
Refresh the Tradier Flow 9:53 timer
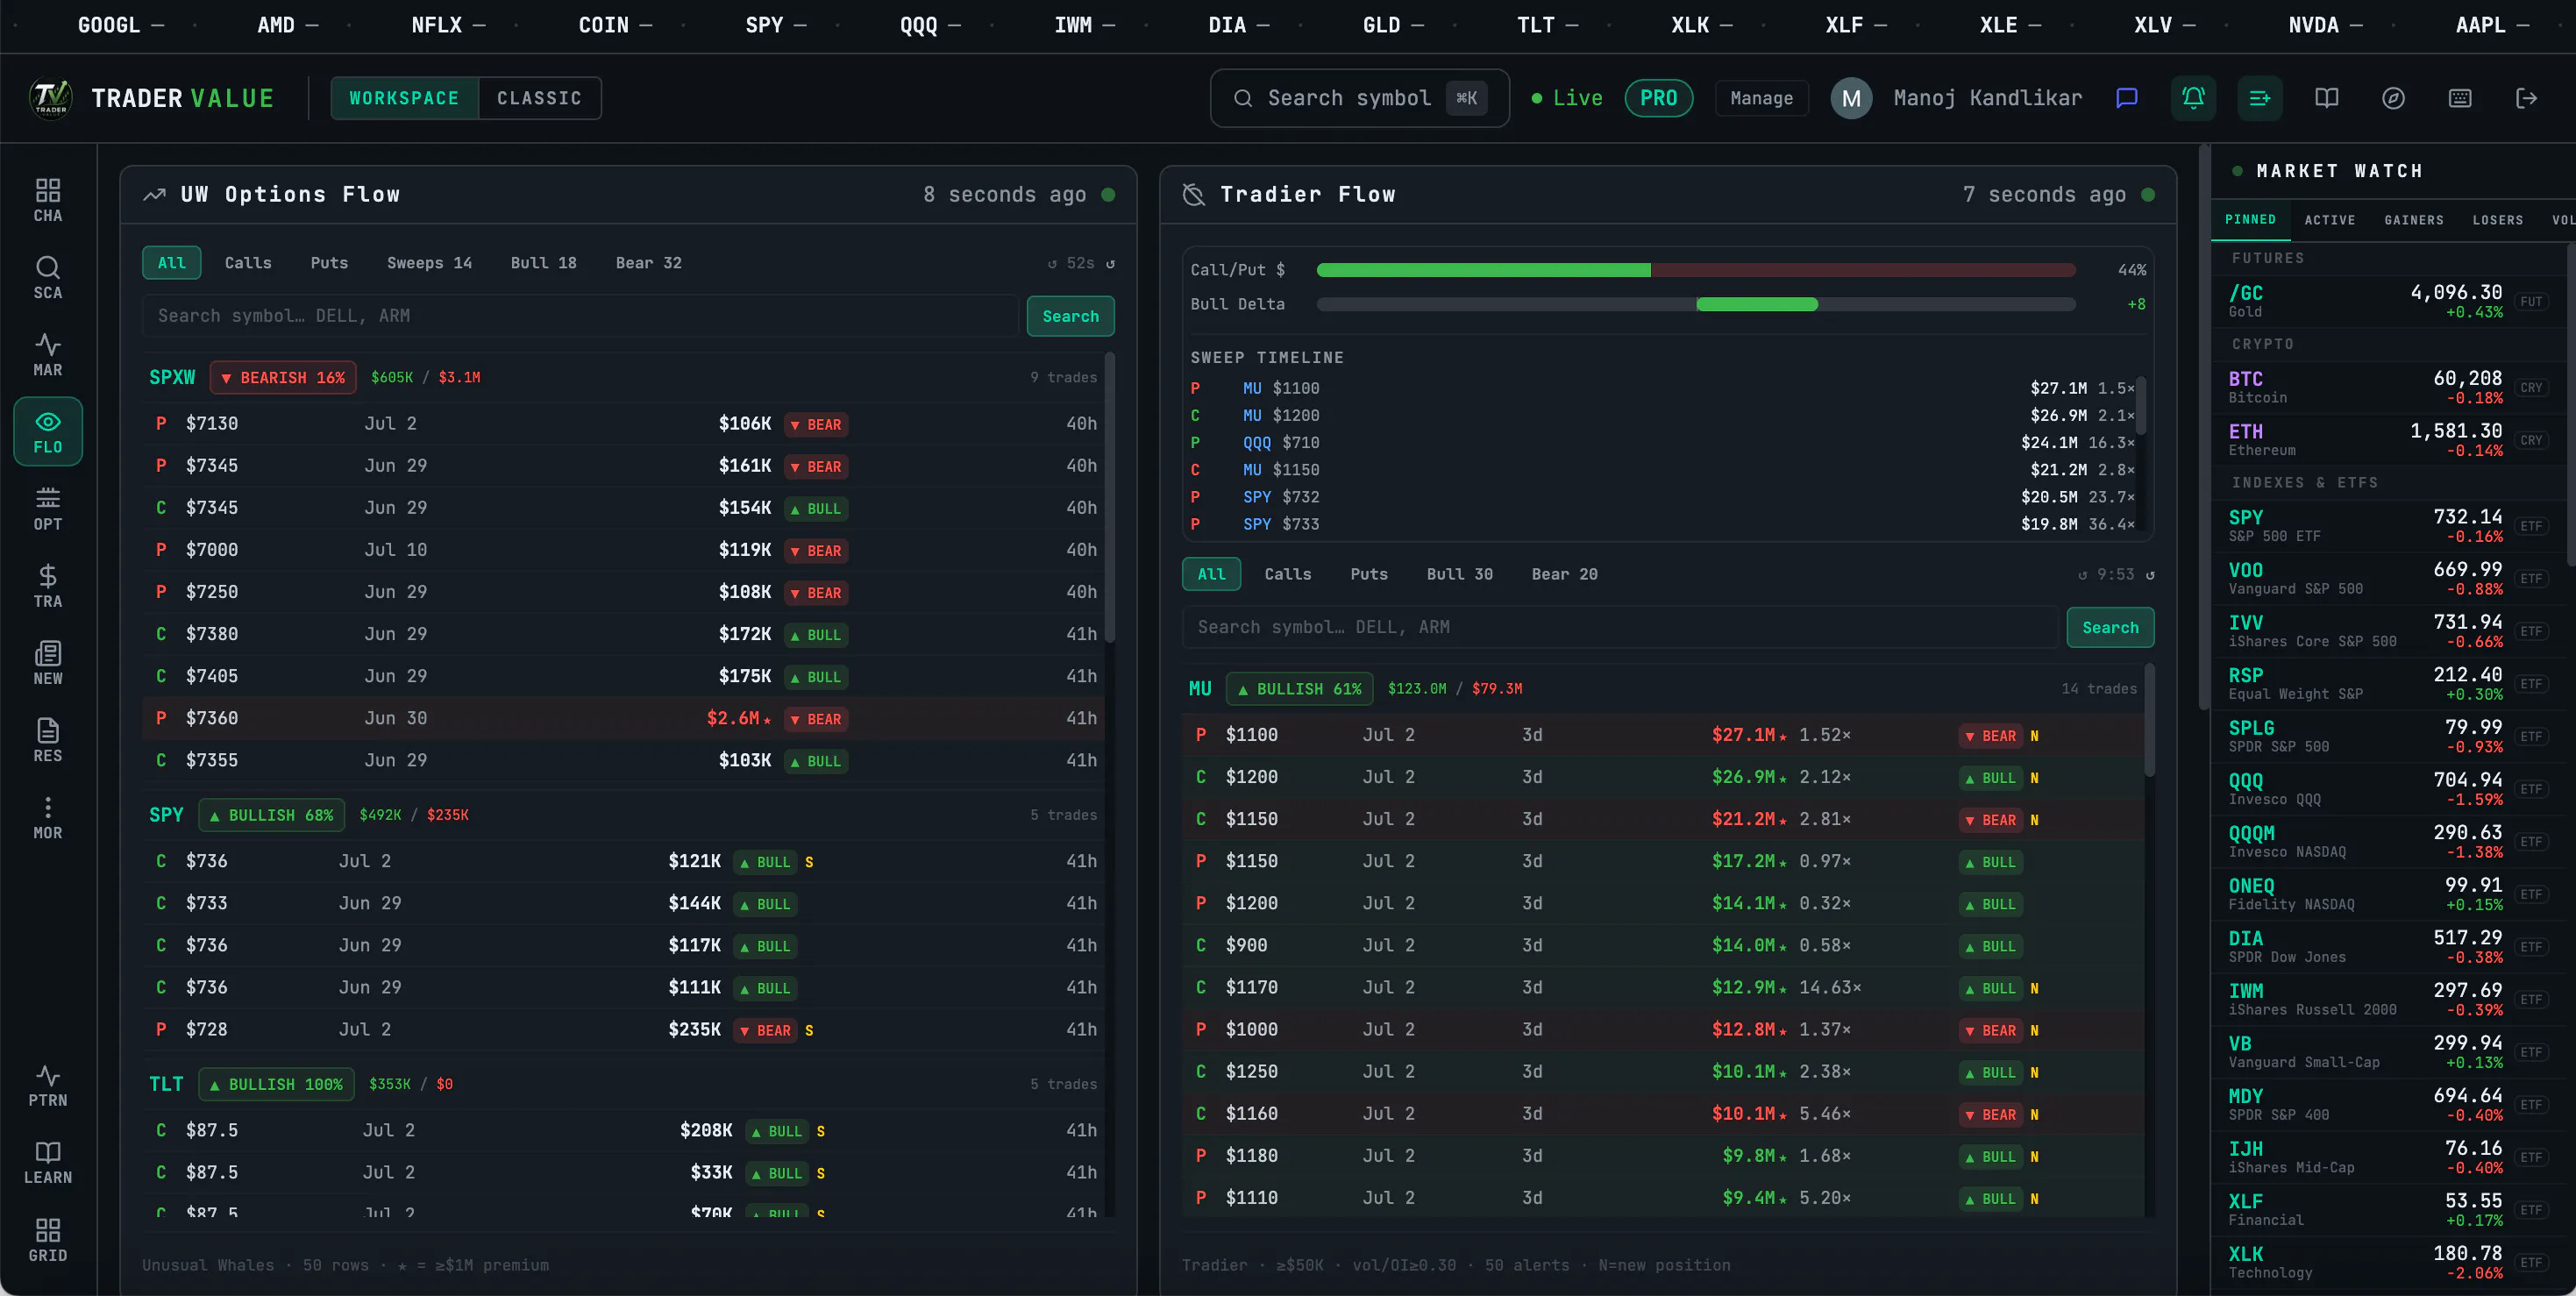2150,574
